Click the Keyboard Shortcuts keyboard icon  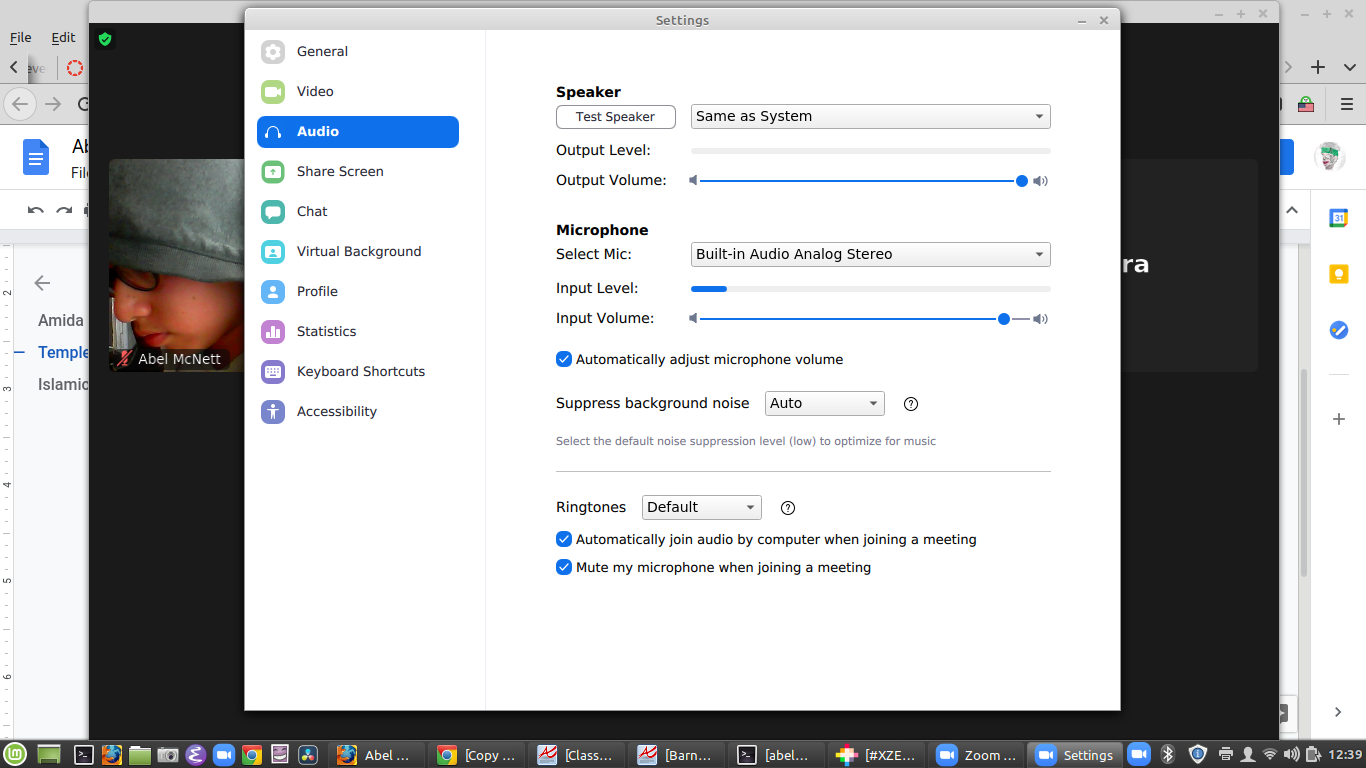pyautogui.click(x=273, y=372)
